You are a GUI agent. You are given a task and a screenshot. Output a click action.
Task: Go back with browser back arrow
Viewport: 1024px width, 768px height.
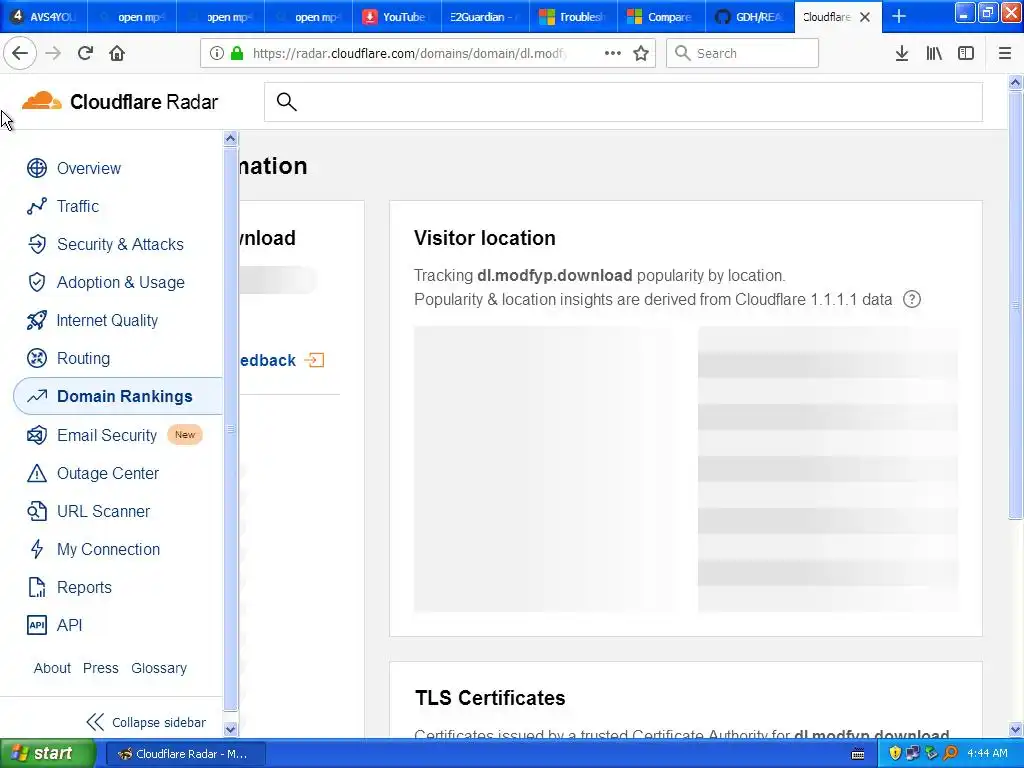coord(20,53)
